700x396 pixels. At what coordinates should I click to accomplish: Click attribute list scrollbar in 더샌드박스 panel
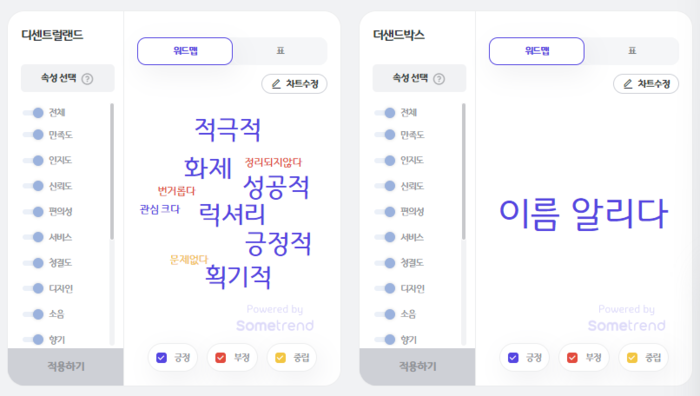point(463,171)
